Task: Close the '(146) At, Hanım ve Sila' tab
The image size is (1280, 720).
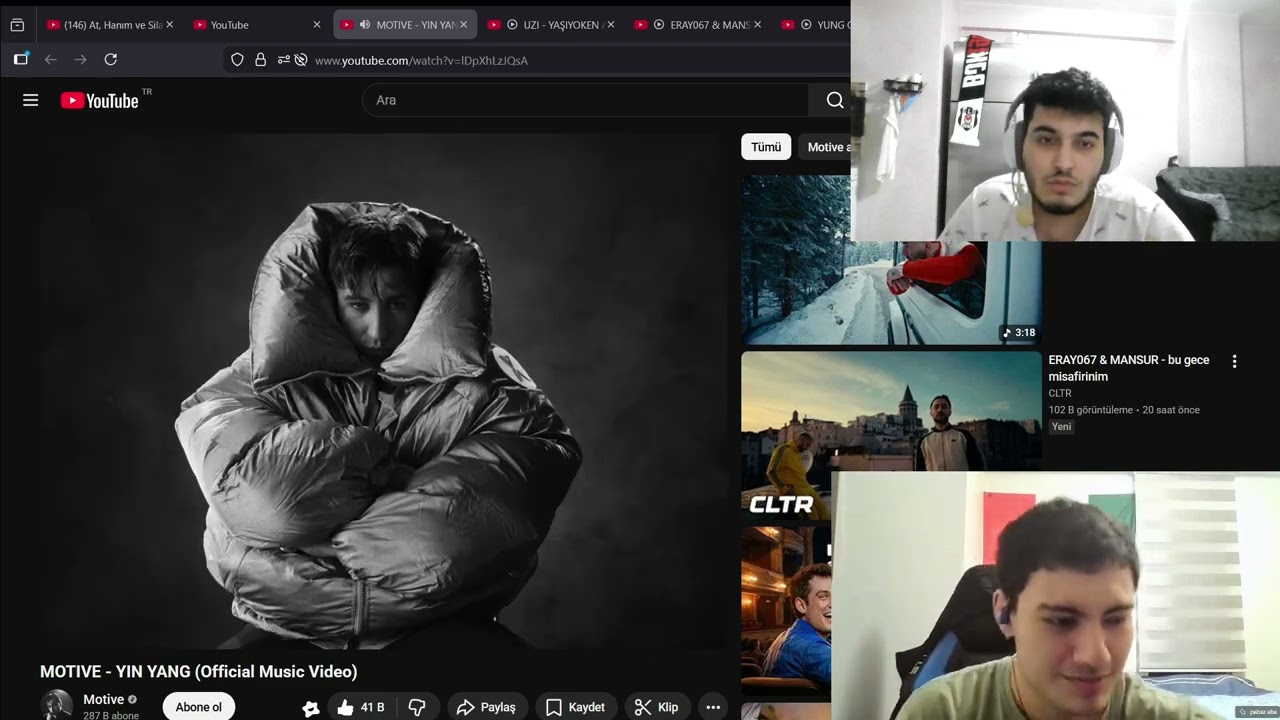Action: pyautogui.click(x=169, y=25)
